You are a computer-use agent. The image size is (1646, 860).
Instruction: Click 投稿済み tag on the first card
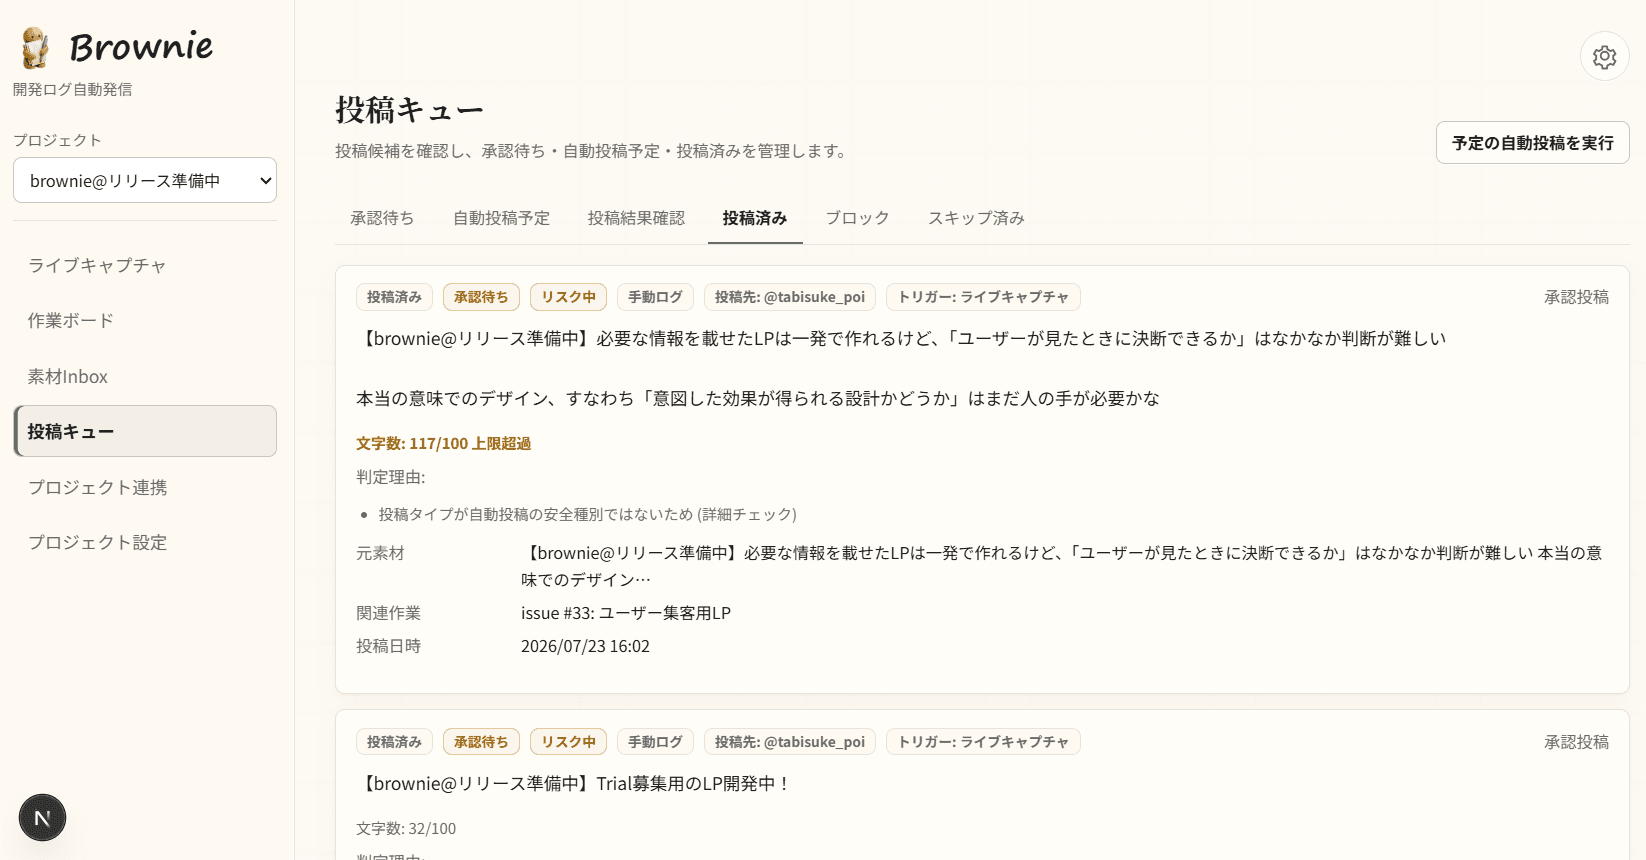(394, 297)
